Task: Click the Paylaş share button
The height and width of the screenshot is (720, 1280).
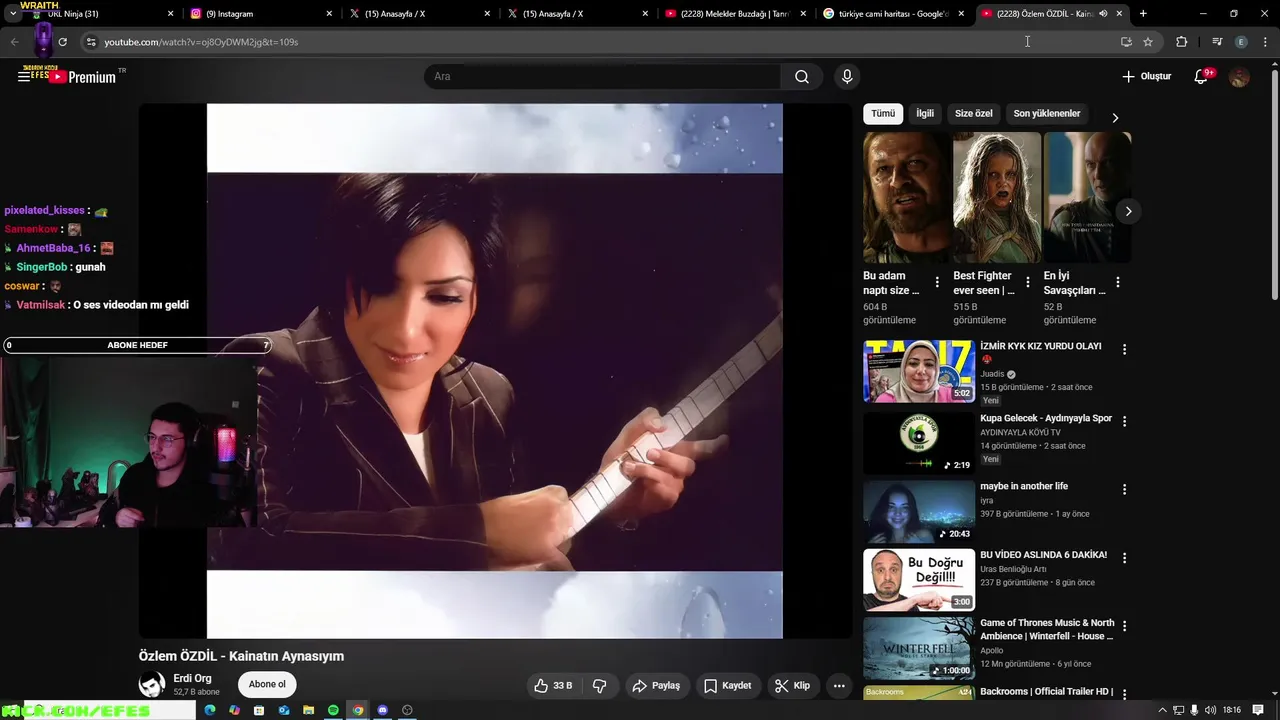Action: coord(656,685)
